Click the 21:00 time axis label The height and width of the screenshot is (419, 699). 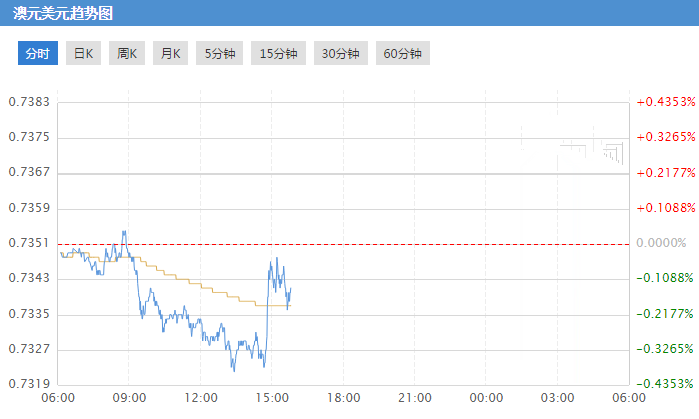(x=415, y=398)
